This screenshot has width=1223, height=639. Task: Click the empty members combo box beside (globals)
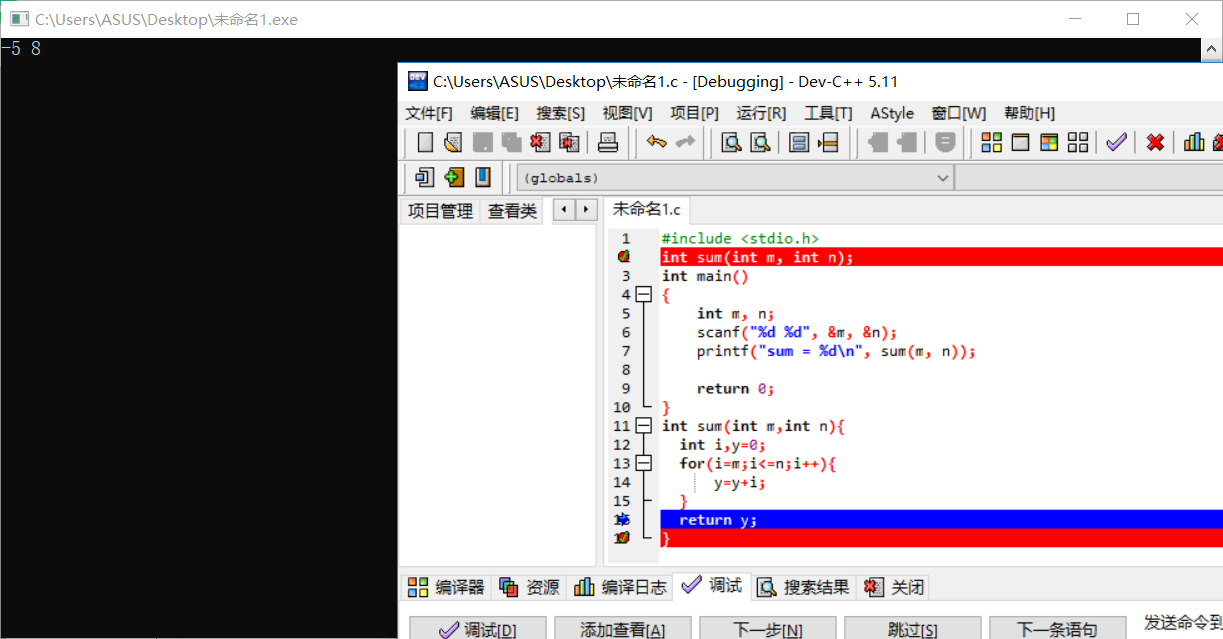(x=1089, y=177)
